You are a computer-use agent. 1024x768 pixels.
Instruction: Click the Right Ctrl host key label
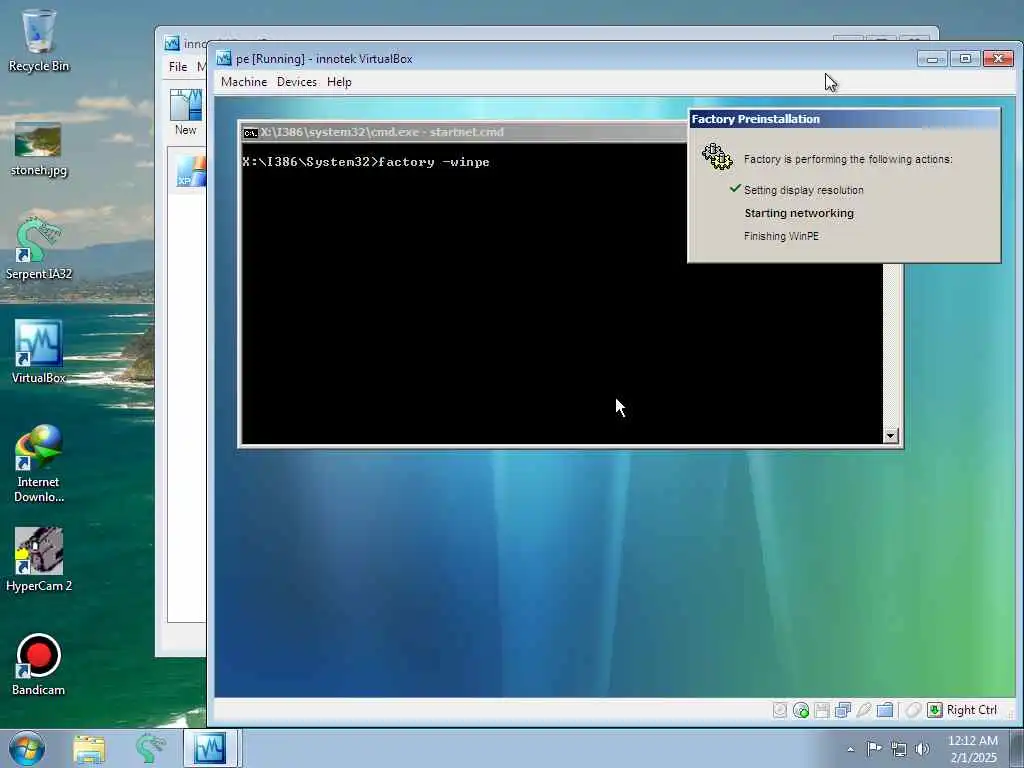coord(972,710)
